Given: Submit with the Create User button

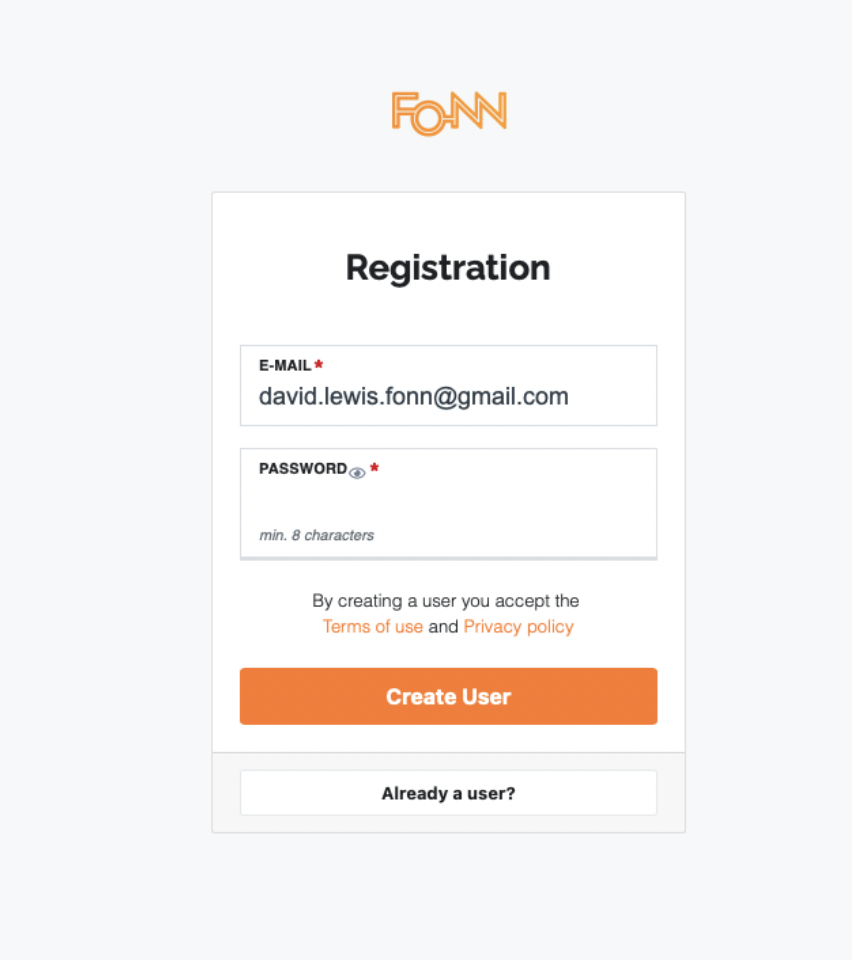Looking at the screenshot, I should point(448,696).
